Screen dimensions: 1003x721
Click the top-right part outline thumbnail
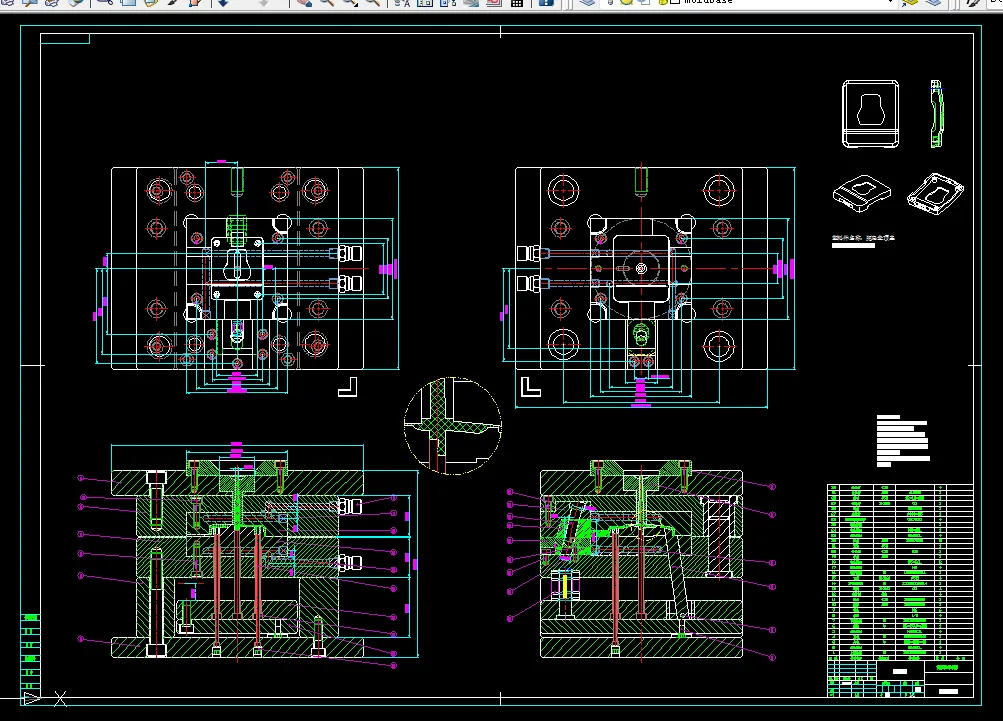click(936, 113)
